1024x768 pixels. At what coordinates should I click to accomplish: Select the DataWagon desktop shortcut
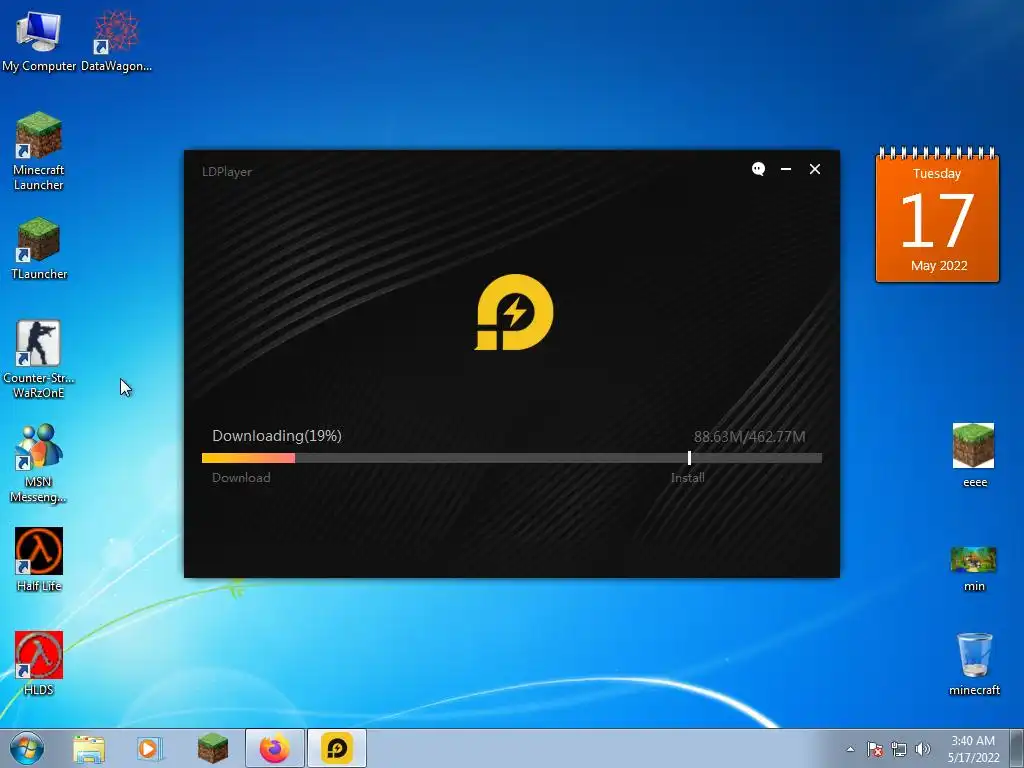tap(116, 41)
